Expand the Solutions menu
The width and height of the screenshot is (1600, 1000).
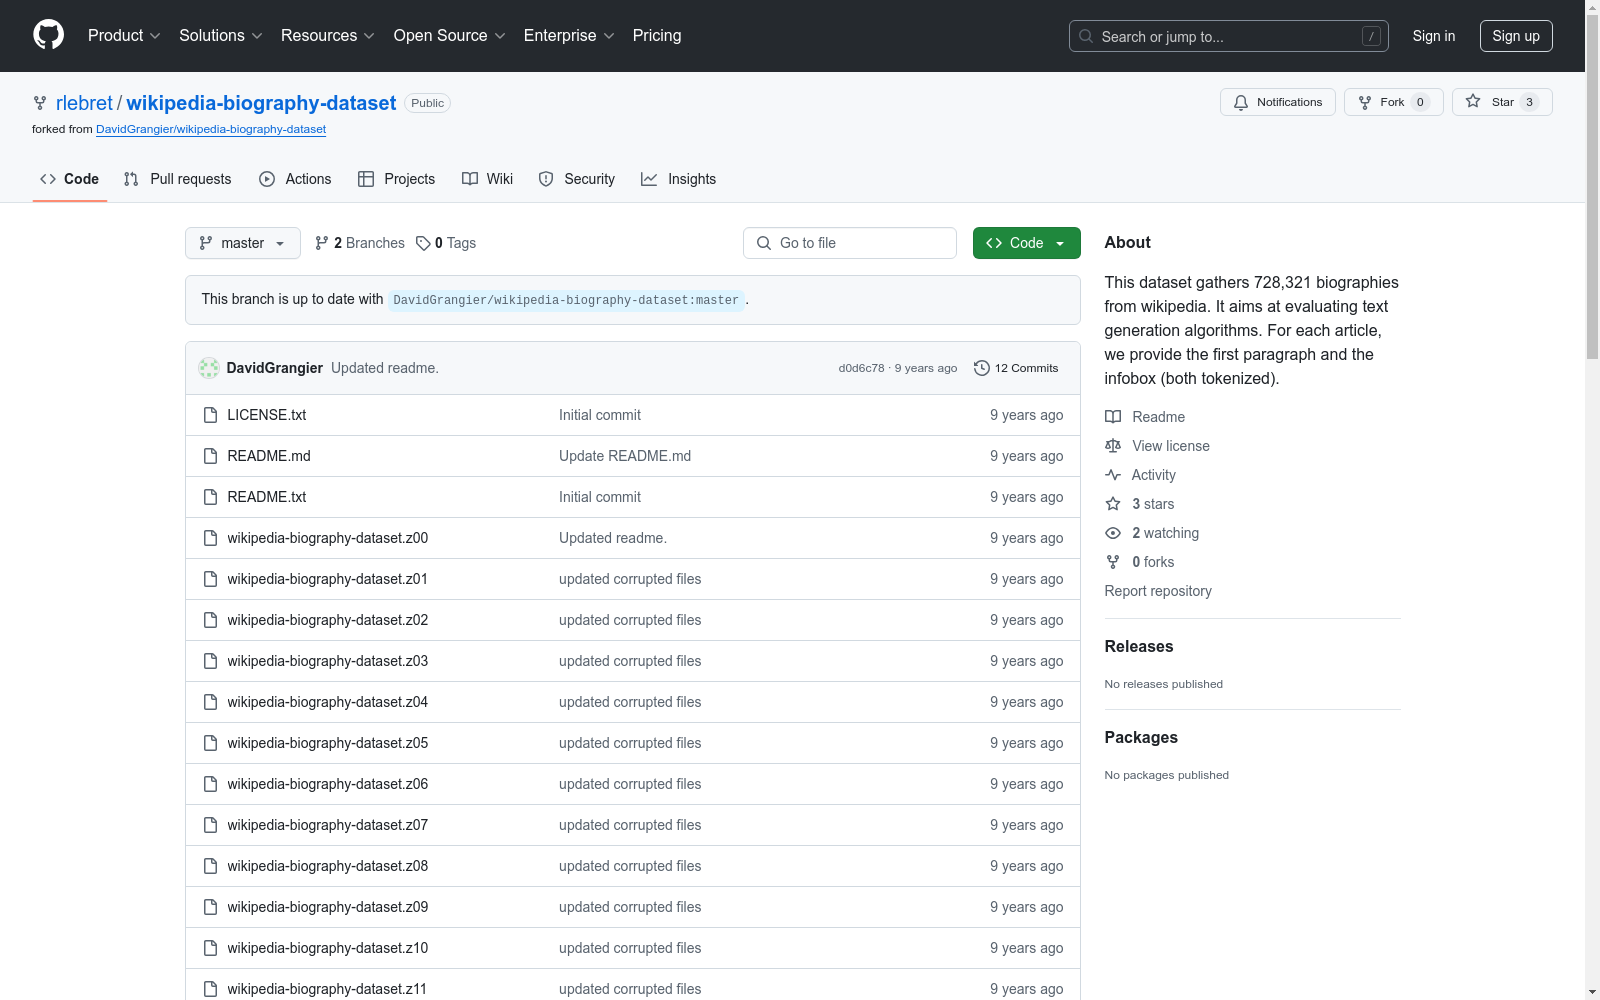220,35
